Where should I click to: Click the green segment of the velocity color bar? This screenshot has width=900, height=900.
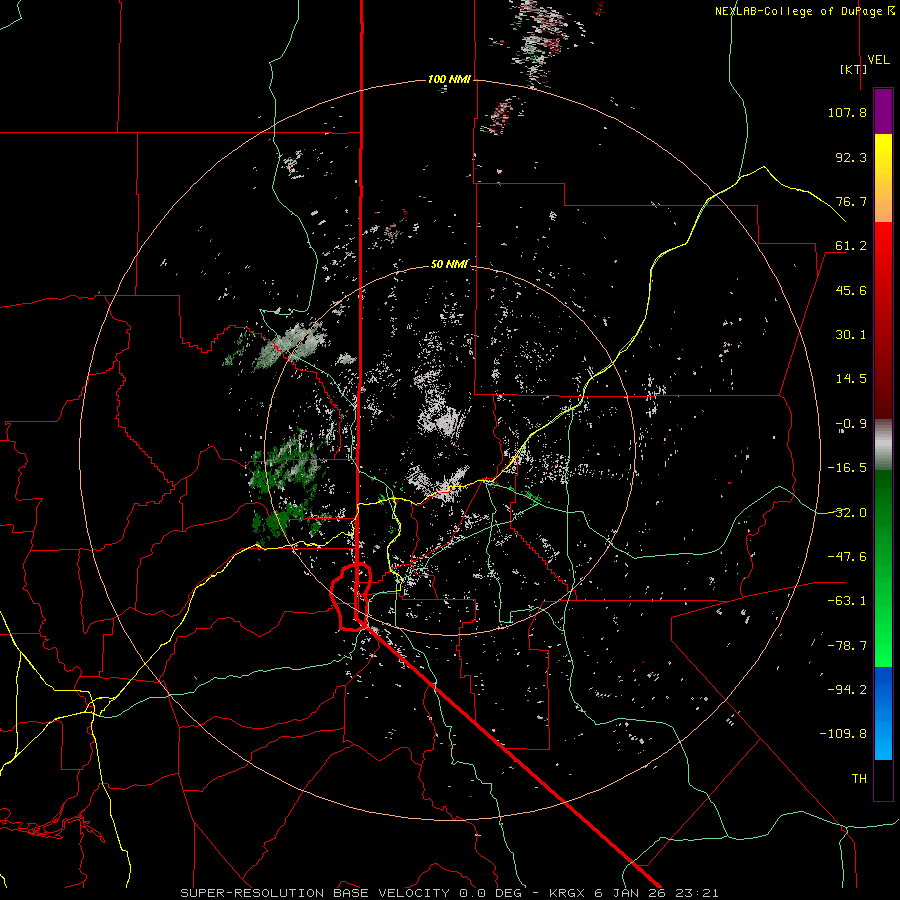tap(883, 568)
